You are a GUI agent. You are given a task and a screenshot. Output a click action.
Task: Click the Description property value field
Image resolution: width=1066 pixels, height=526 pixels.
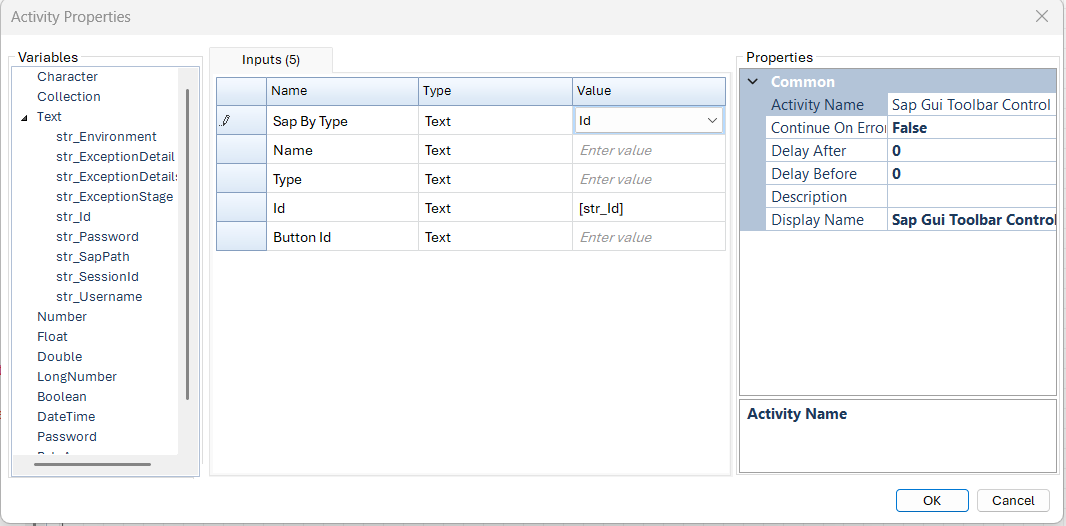pos(970,197)
